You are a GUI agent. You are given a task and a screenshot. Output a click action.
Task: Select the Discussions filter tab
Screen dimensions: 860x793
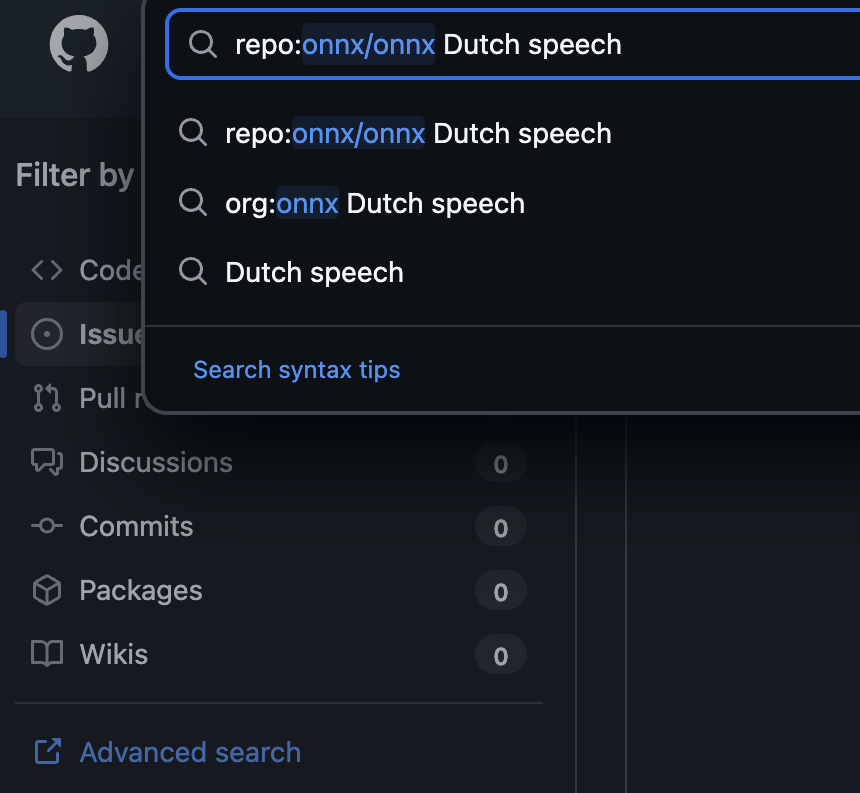tap(156, 462)
